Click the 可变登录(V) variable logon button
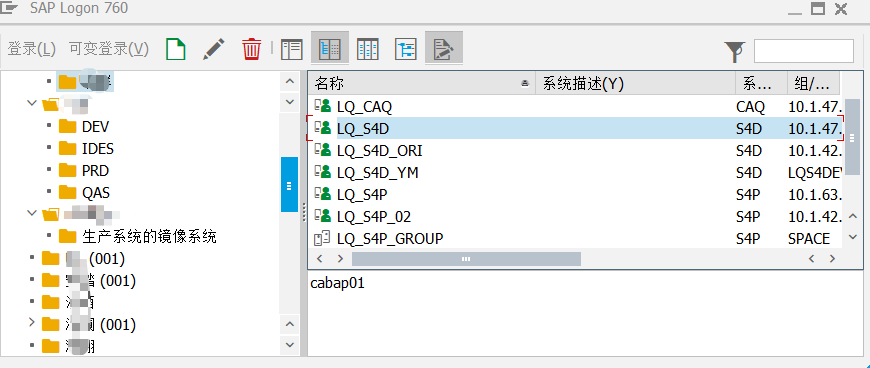This screenshot has width=870, height=368. point(109,49)
